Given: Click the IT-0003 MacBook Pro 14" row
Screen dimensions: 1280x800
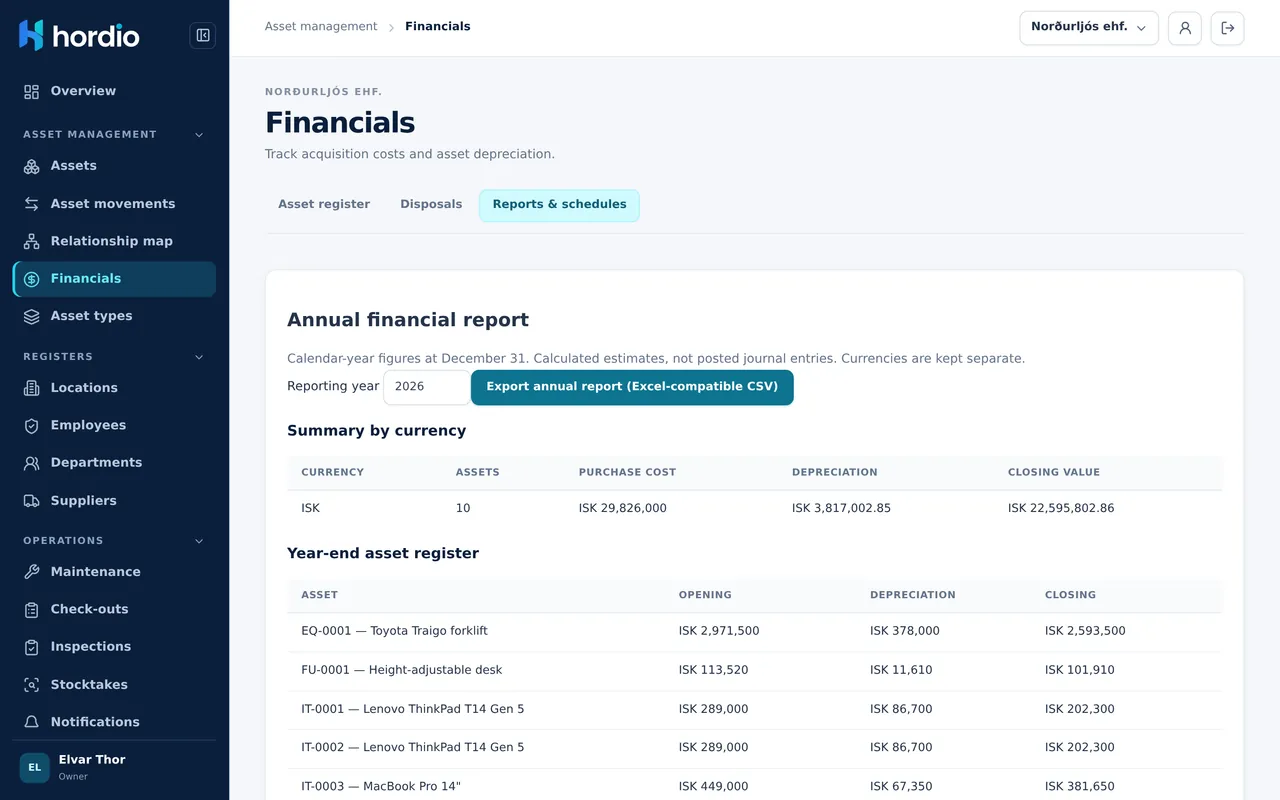Looking at the screenshot, I should click(754, 786).
